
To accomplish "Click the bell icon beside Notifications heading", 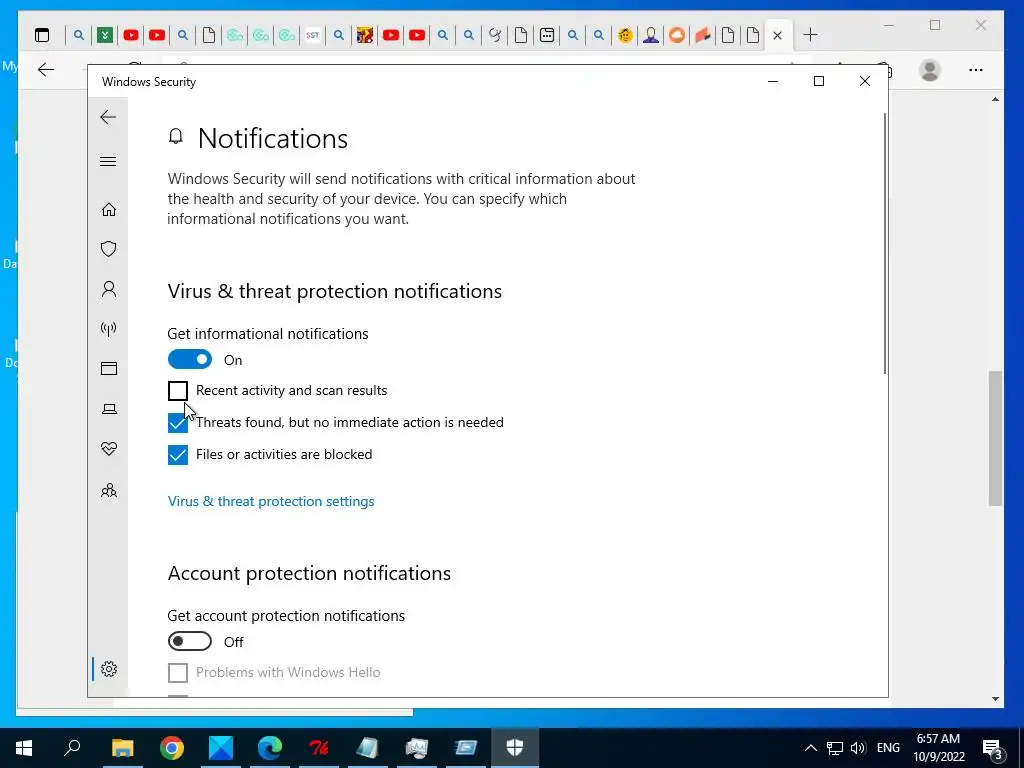I will (x=176, y=136).
